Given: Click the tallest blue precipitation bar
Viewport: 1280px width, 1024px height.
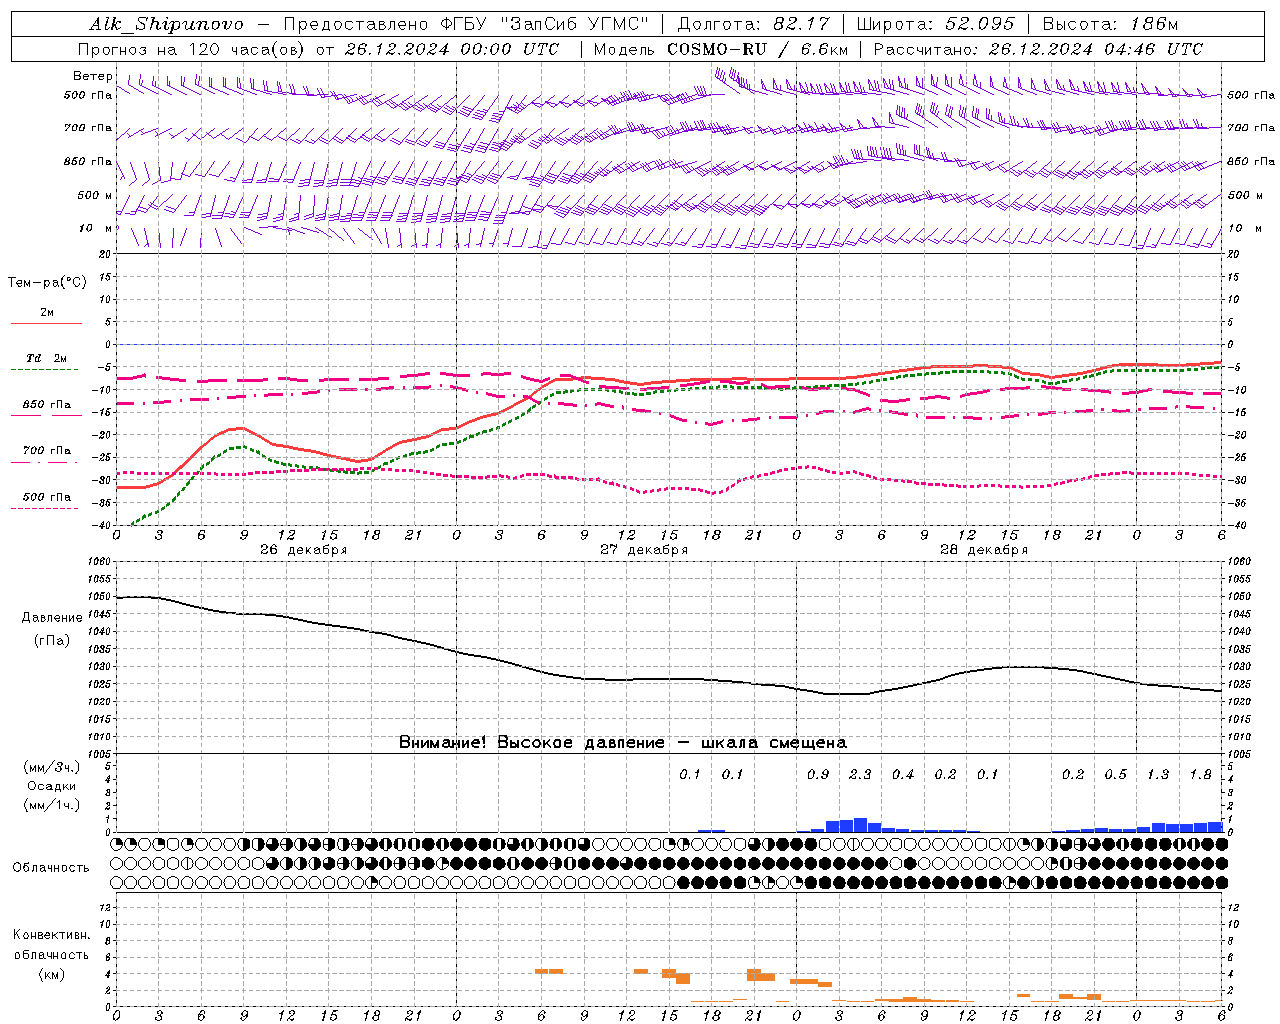Looking at the screenshot, I should tap(860, 825).
